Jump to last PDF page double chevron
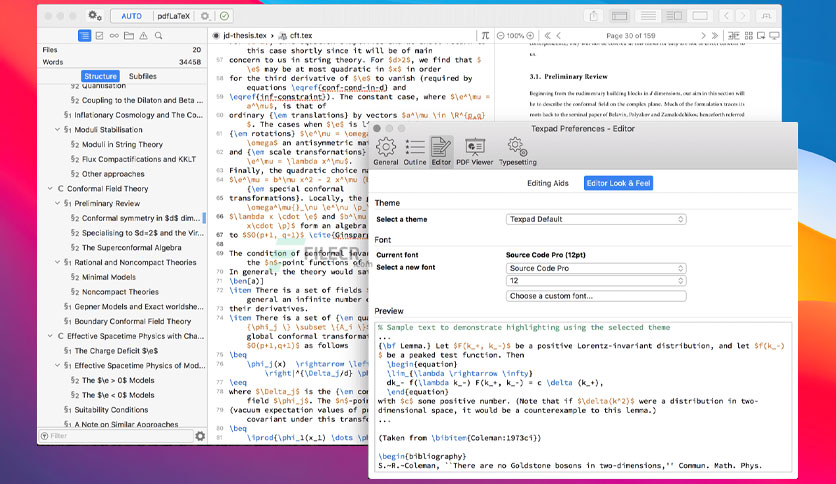Viewport: 836px width, 484px height. 715,36
